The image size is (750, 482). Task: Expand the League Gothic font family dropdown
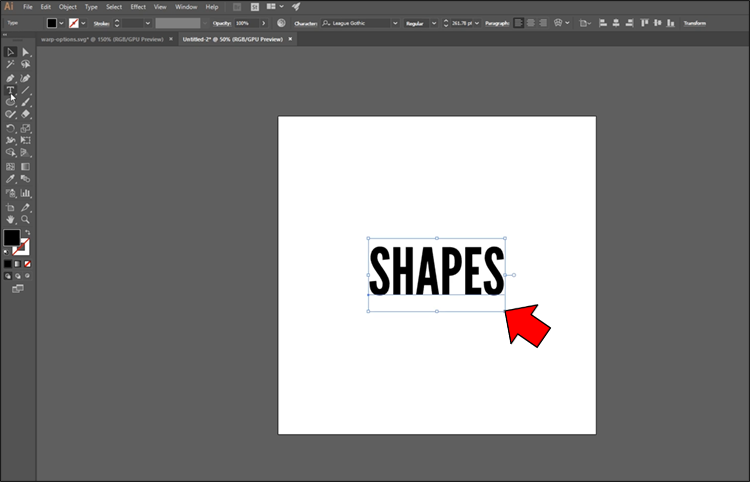click(x=394, y=22)
